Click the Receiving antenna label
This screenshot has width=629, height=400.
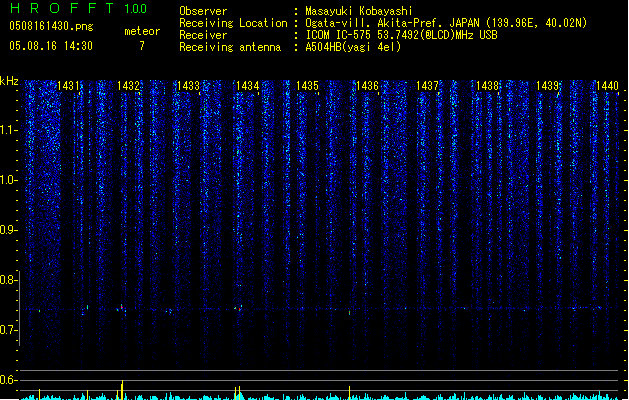[x=230, y=47]
